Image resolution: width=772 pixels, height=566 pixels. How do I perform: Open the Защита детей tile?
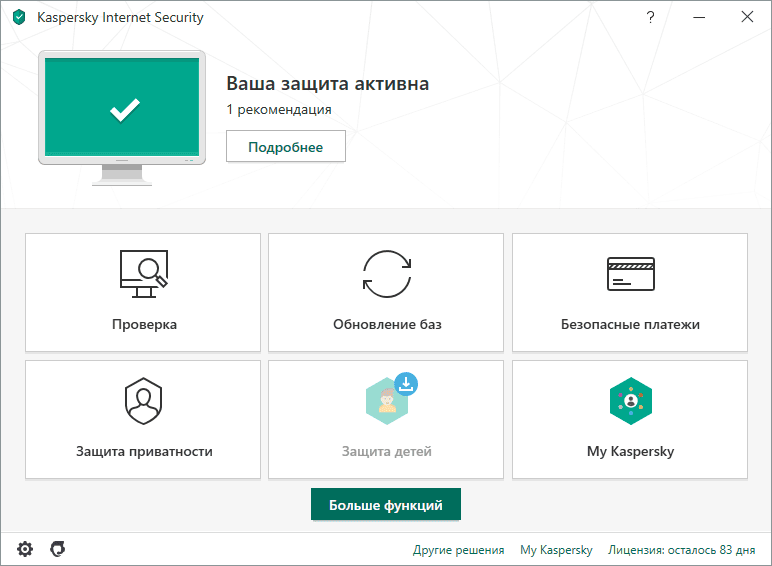coord(386,419)
